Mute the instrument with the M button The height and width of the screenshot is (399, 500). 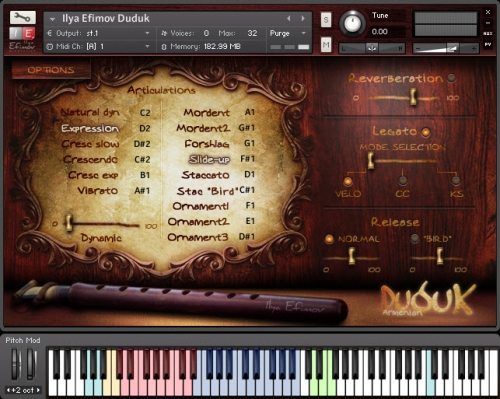point(326,44)
